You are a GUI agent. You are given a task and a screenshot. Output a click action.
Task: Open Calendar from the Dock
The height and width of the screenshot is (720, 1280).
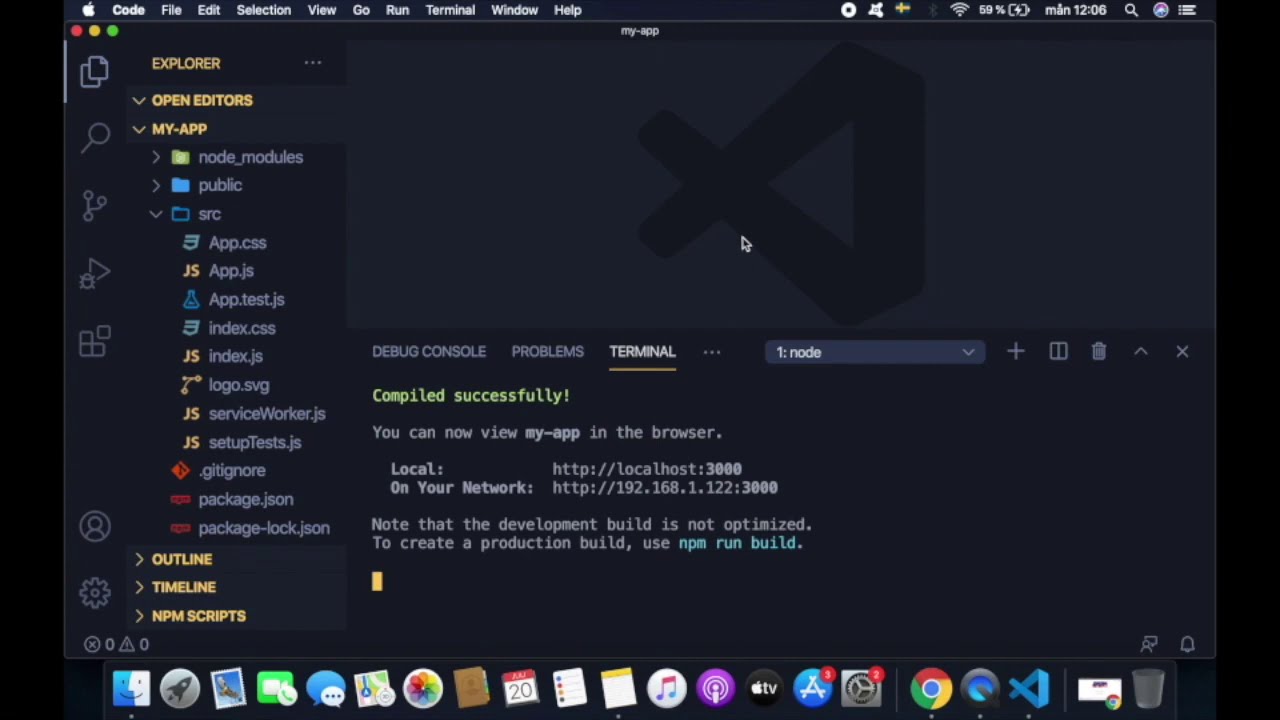tap(520, 688)
